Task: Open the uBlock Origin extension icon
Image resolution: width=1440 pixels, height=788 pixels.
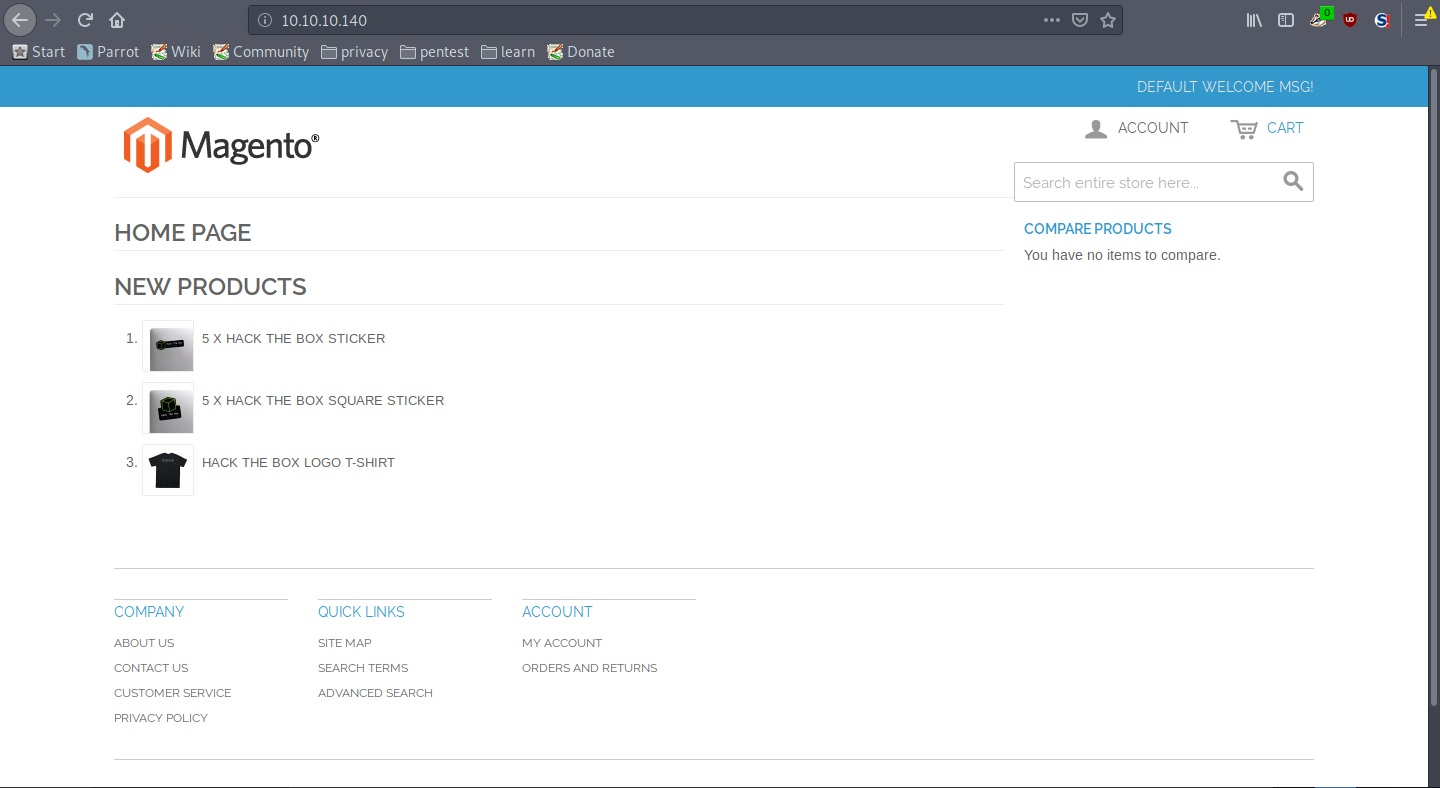Action: click(x=1350, y=20)
